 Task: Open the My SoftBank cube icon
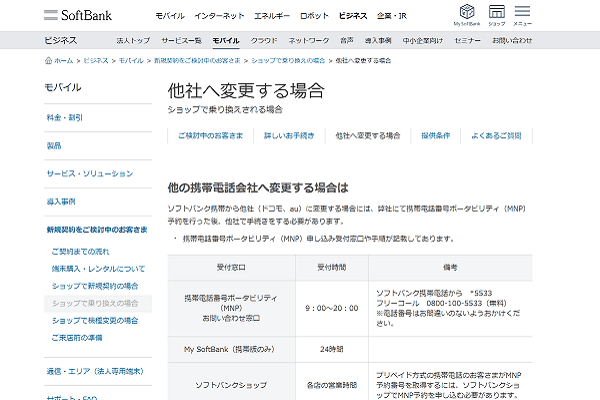tap(467, 12)
